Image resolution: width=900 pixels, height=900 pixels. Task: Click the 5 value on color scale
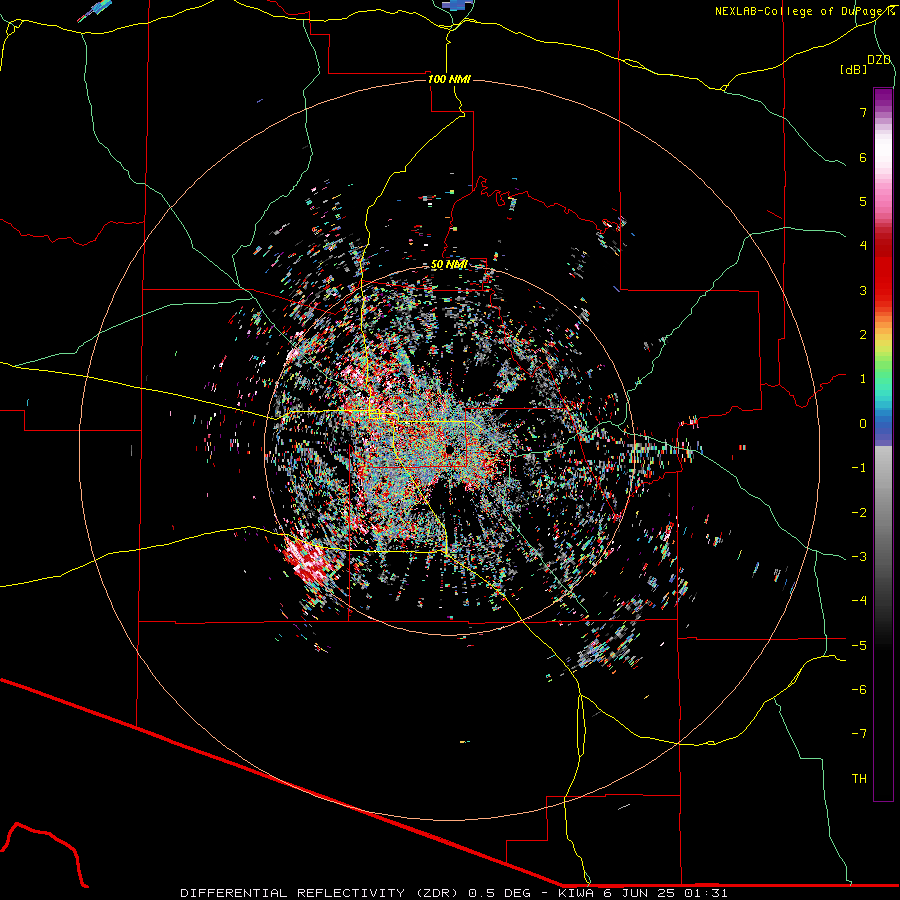(x=863, y=201)
